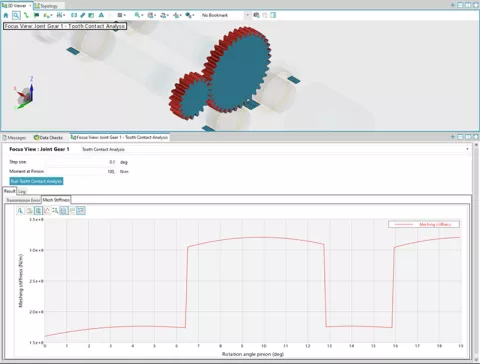
Task: Click the data points search icon in chart toolbar
Action: 55,211
